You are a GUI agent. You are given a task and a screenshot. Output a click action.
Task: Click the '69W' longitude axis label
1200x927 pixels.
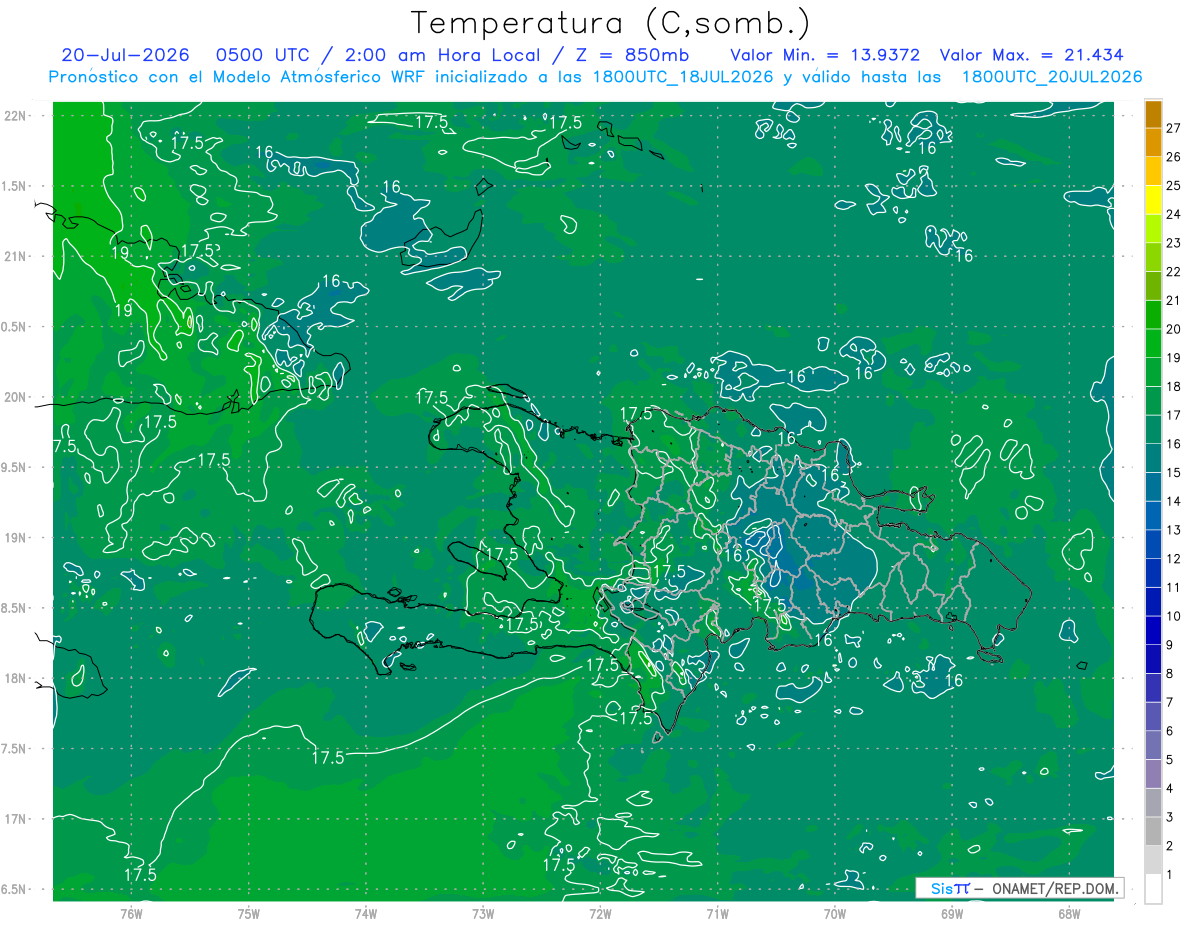[x=952, y=913]
